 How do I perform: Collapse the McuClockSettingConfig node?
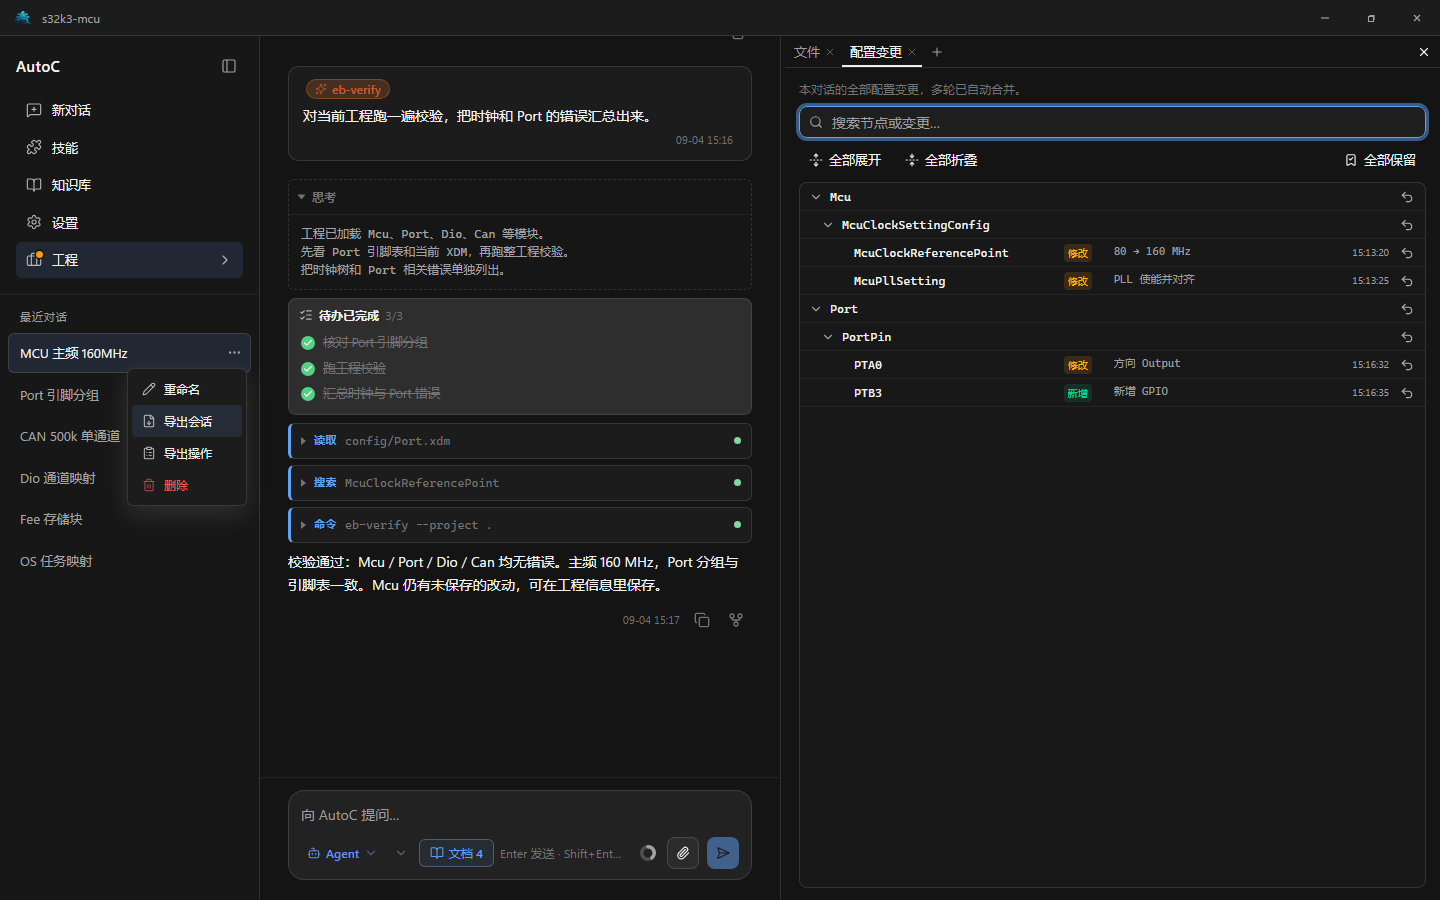828,225
